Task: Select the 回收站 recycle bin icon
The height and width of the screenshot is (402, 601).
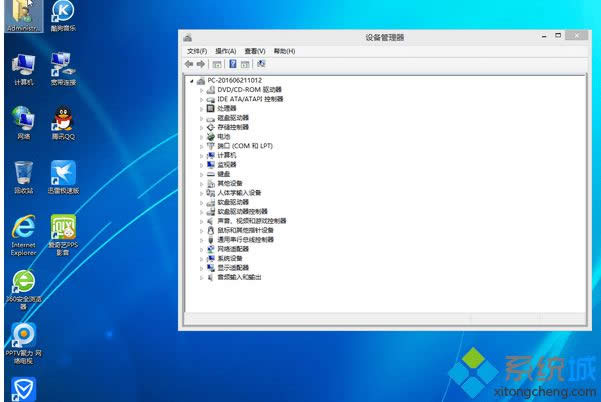Action: pyautogui.click(x=24, y=177)
